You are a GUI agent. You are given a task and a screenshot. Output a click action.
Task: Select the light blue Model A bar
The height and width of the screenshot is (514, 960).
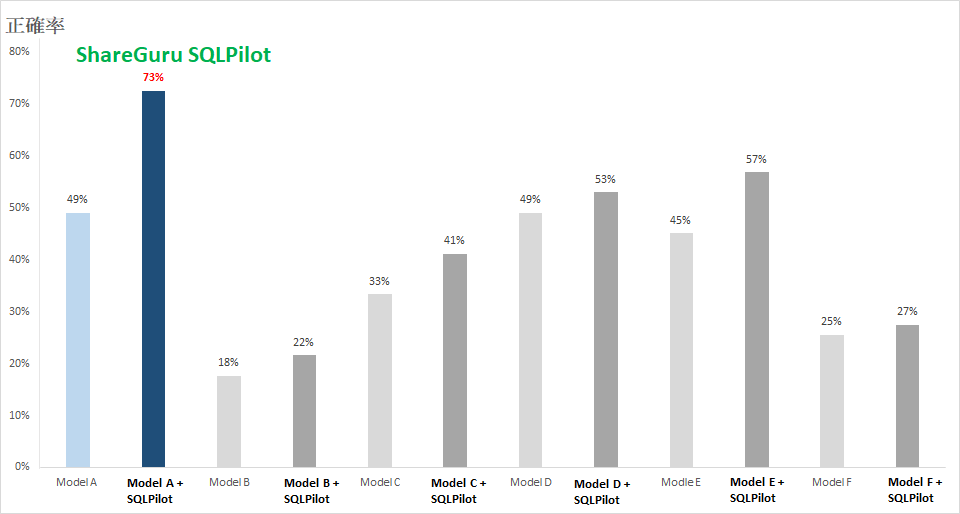[x=78, y=340]
